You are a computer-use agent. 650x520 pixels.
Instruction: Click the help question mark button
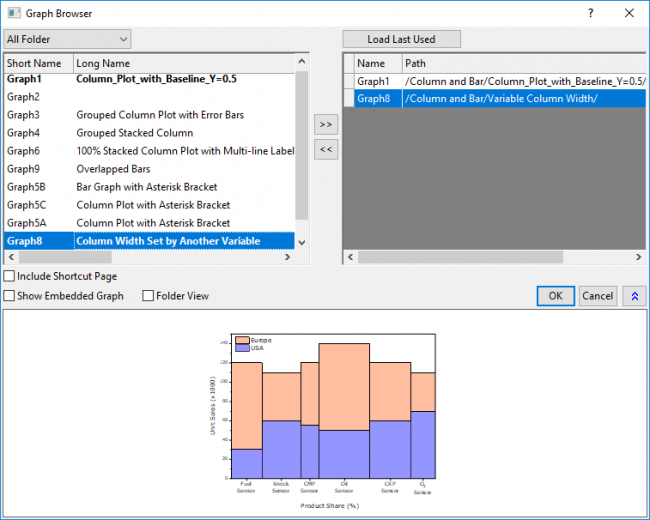point(589,14)
